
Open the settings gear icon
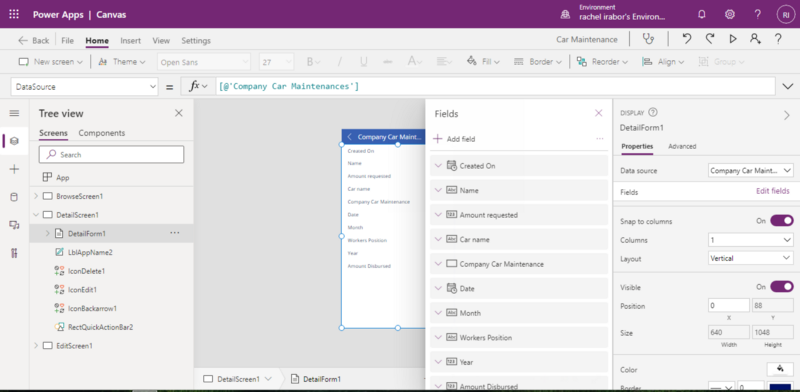click(x=730, y=14)
